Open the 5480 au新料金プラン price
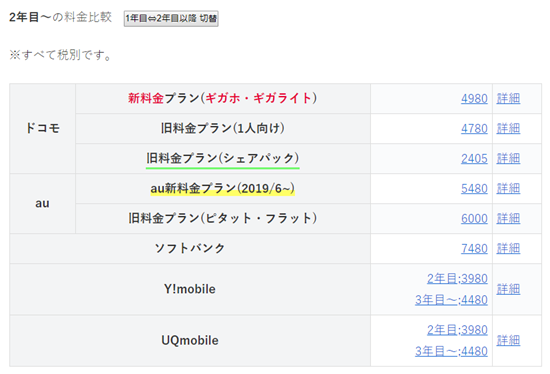Image resolution: width=550 pixels, height=374 pixels. click(474, 189)
